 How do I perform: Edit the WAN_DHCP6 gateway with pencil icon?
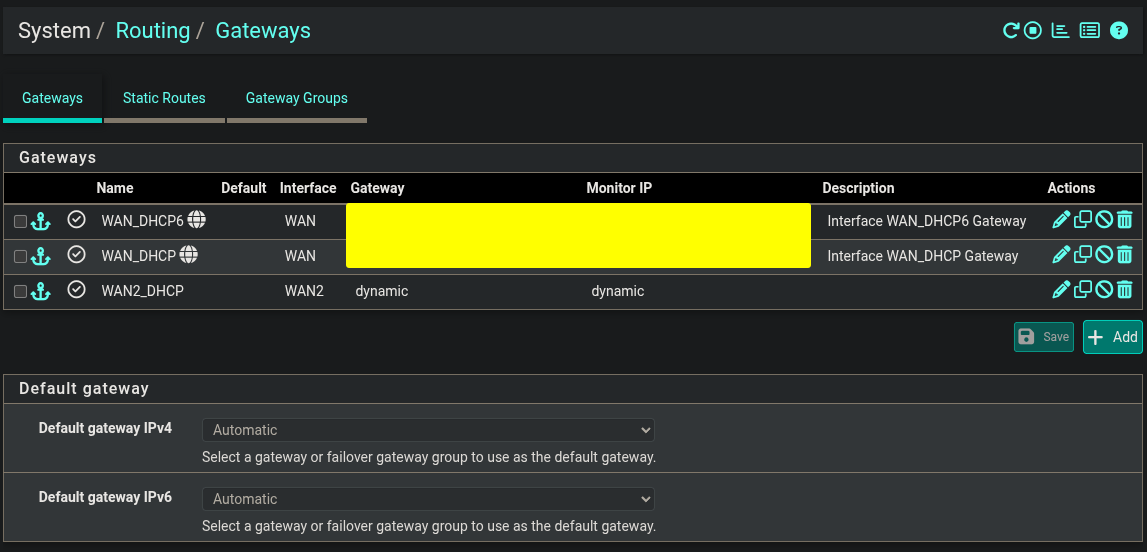click(1061, 220)
